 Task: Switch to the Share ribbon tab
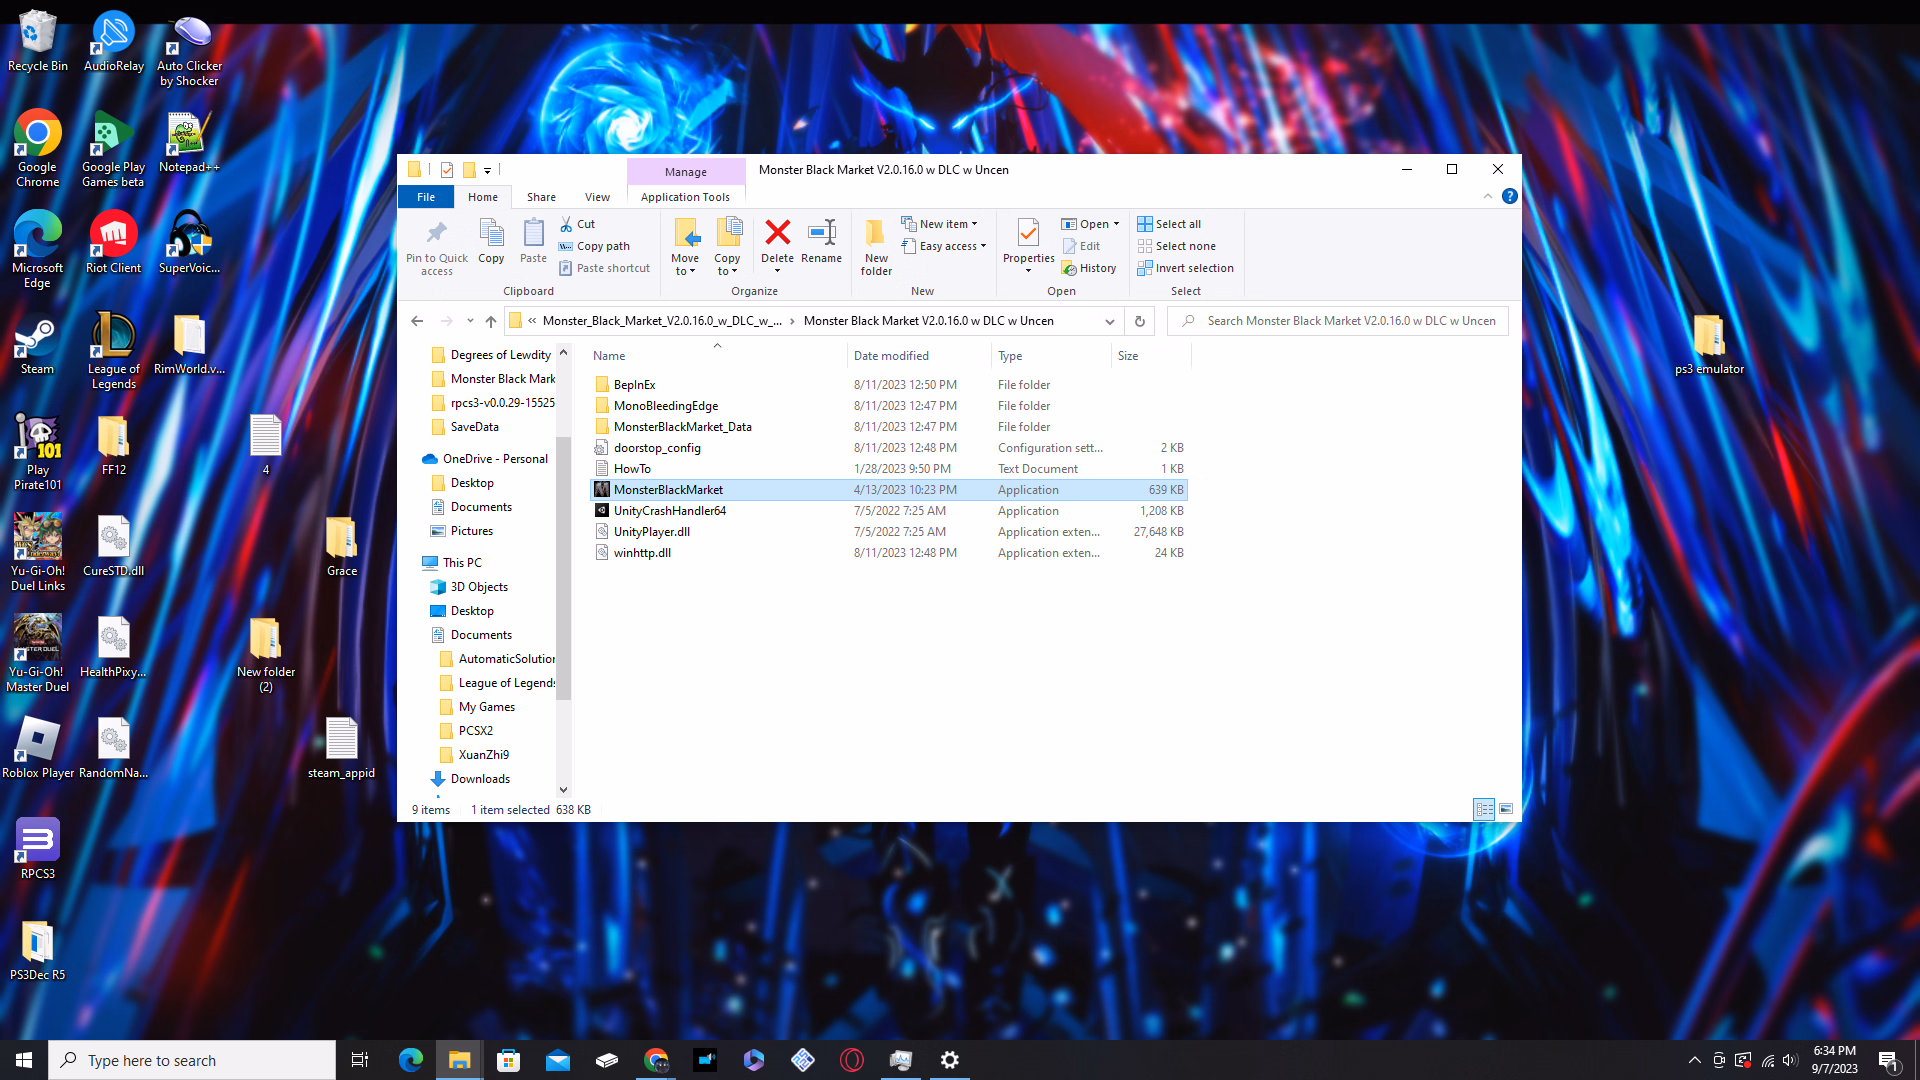point(541,197)
